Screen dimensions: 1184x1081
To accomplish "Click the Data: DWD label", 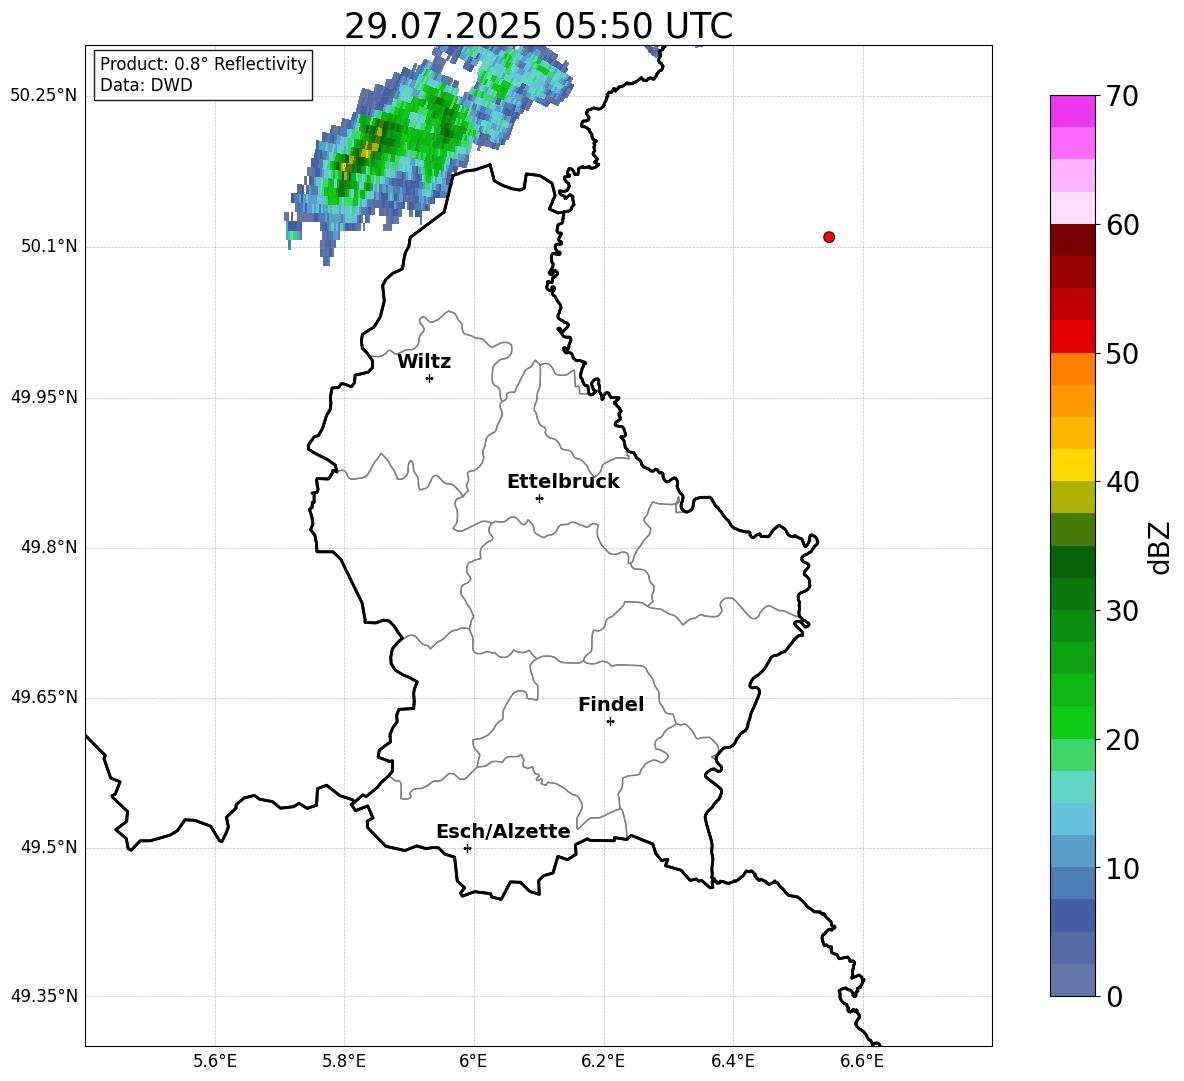I will (146, 85).
